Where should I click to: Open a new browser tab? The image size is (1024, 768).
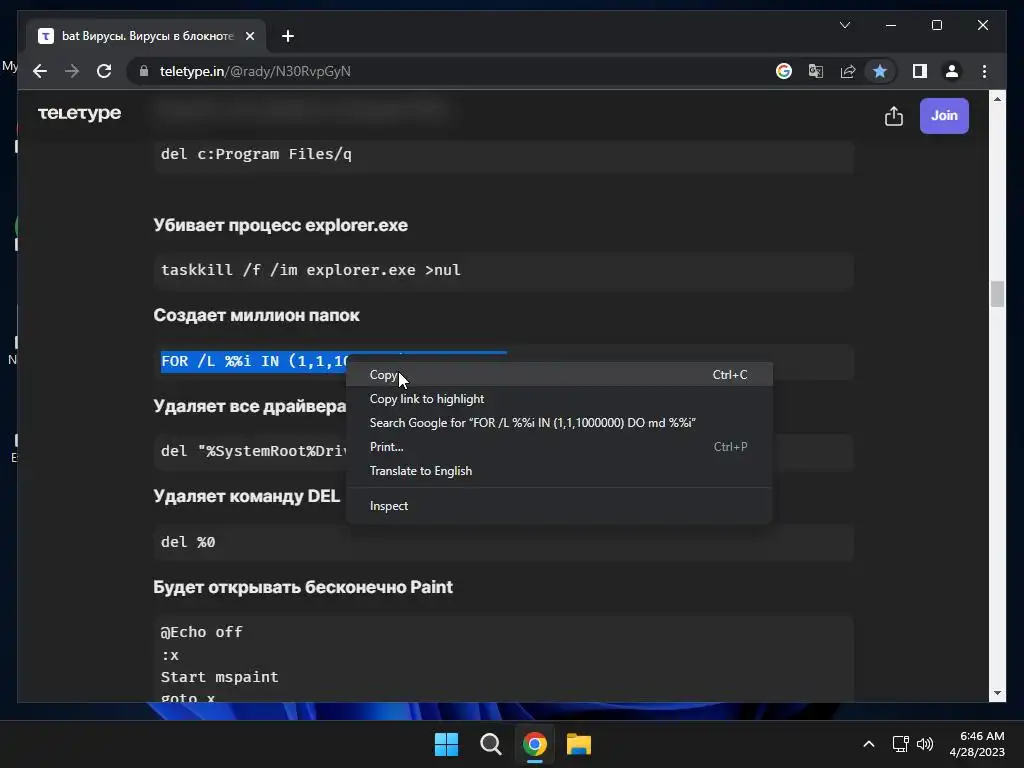pyautogui.click(x=288, y=36)
